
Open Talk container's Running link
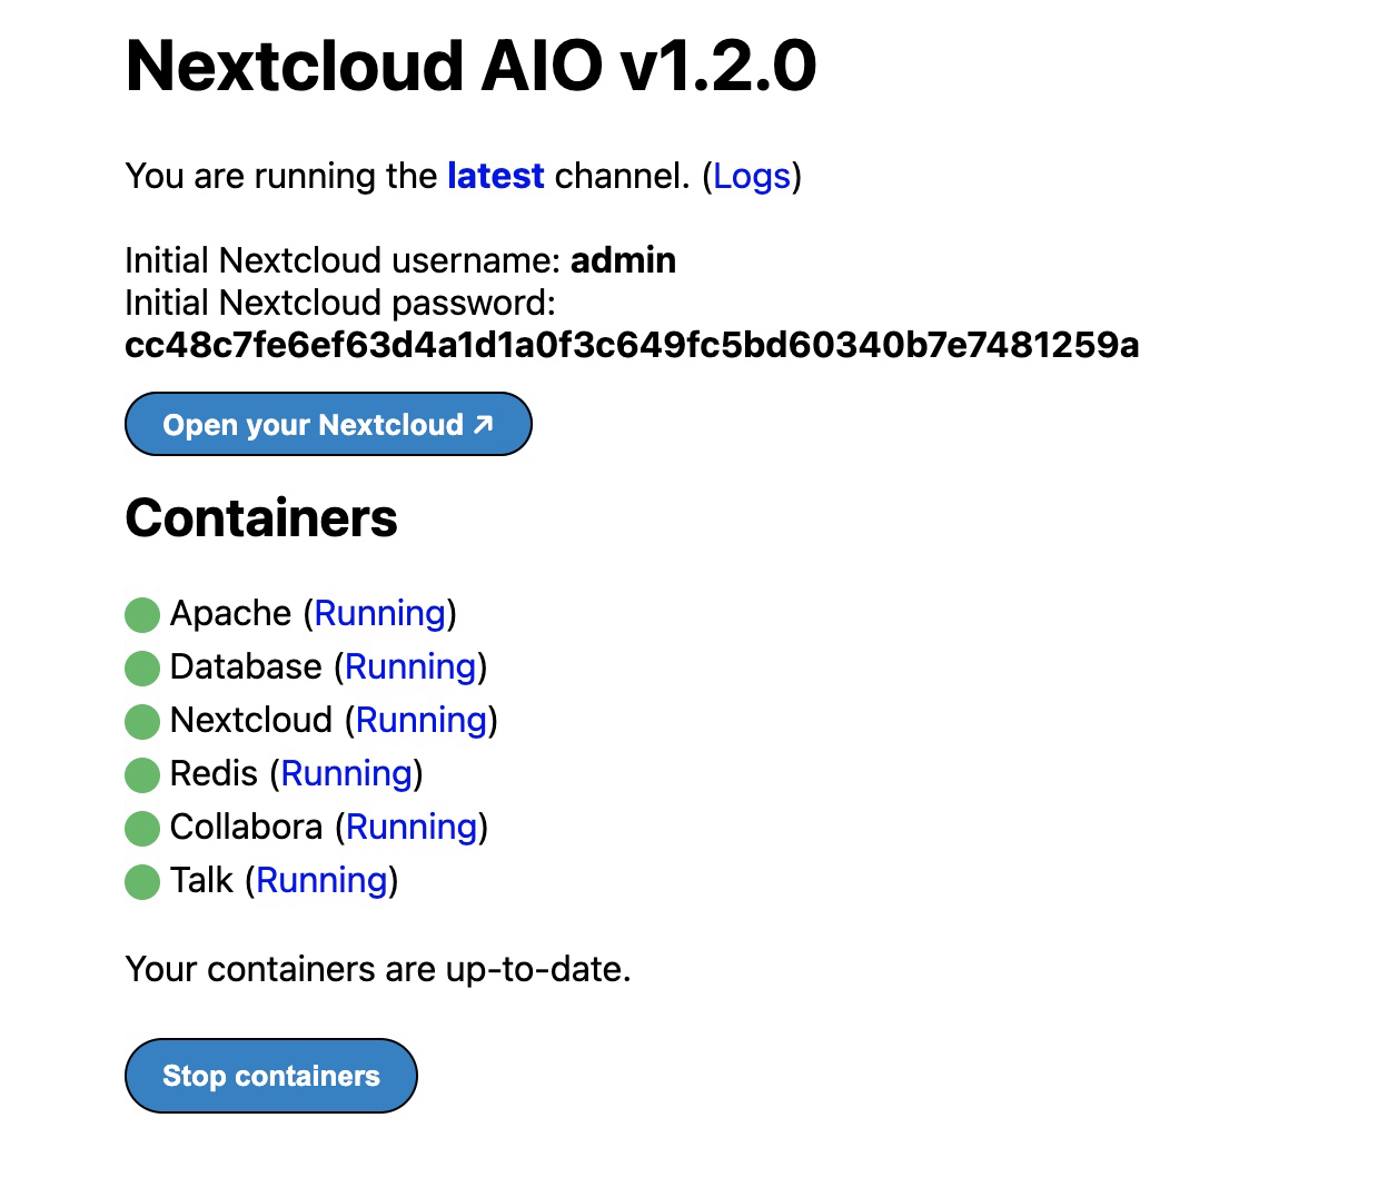point(321,880)
